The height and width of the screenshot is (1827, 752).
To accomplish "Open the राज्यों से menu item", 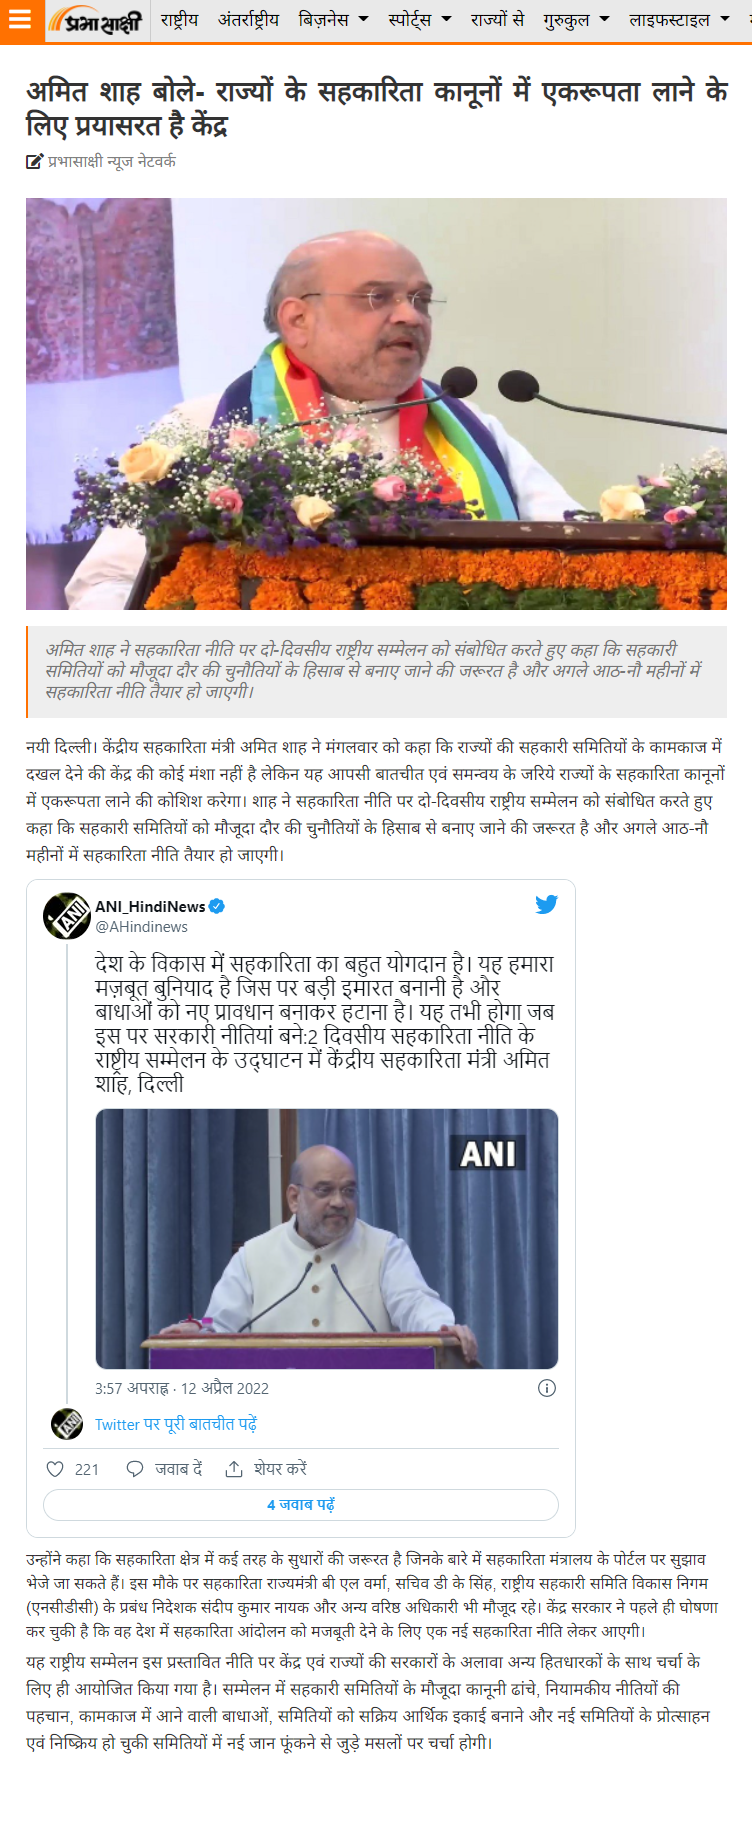I will point(497,19).
